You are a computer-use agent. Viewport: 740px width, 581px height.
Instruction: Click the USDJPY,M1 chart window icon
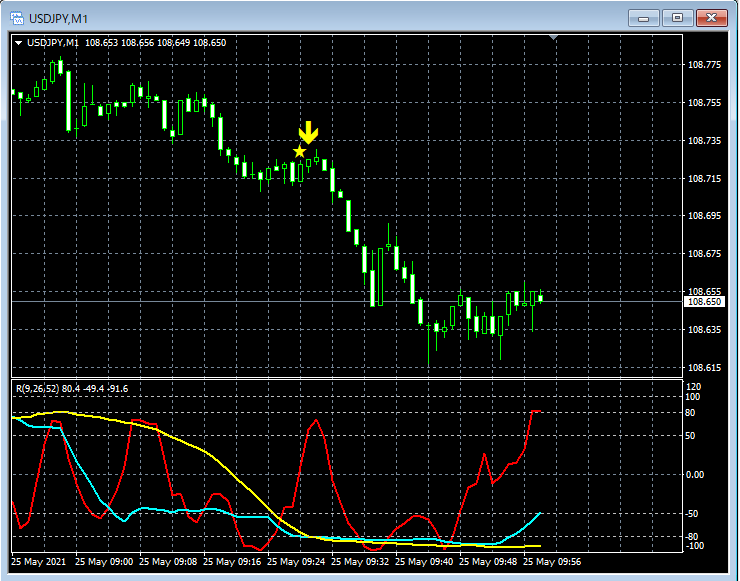click(x=17, y=18)
